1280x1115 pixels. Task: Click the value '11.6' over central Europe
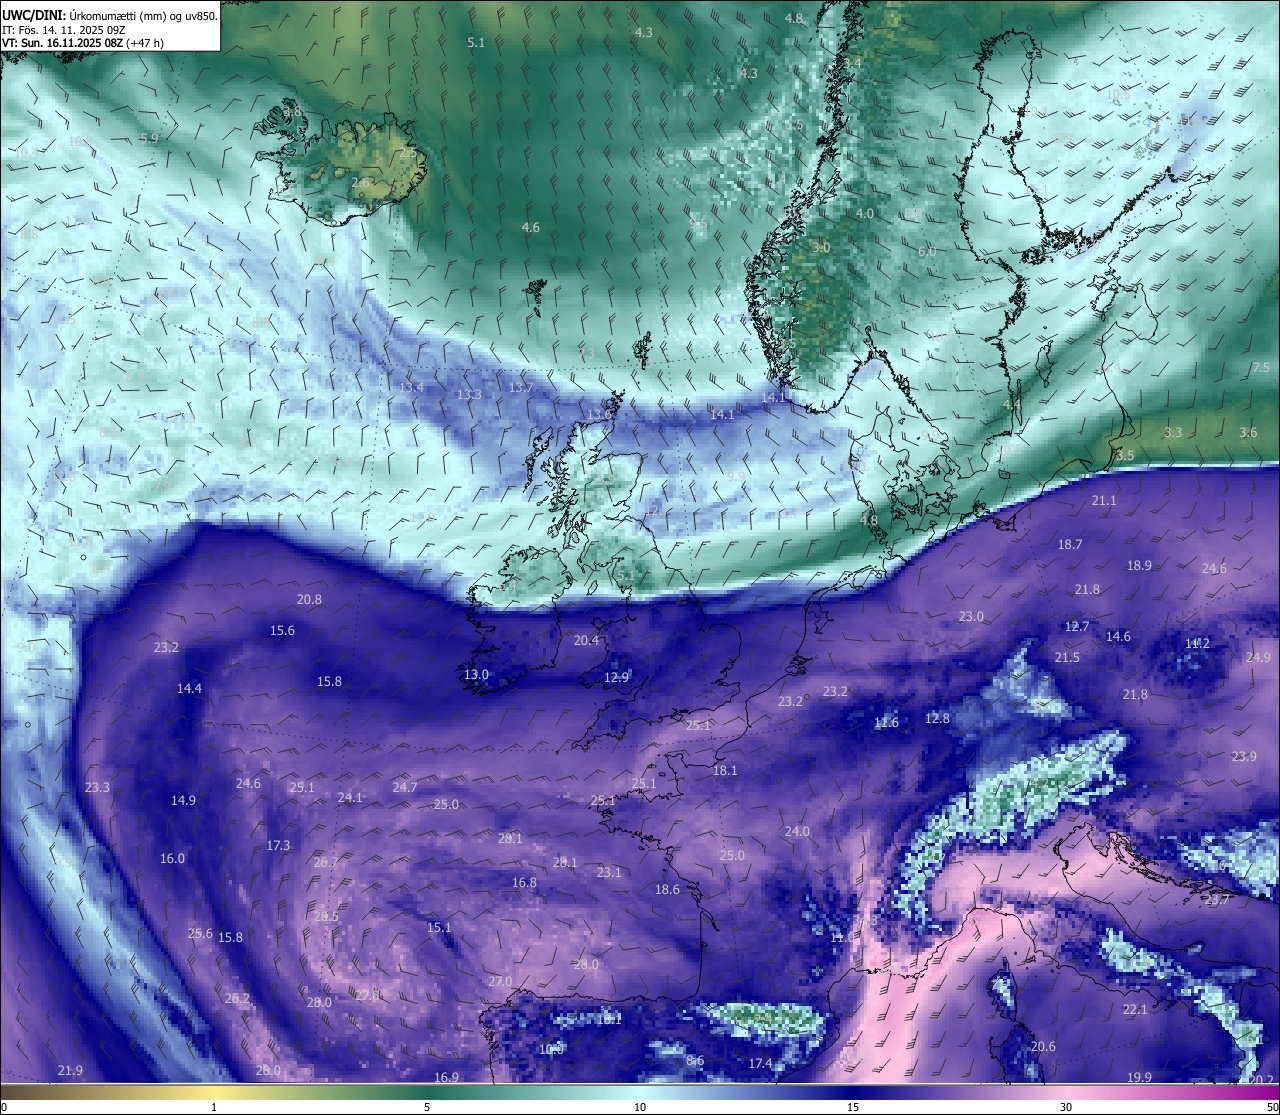coord(886,722)
